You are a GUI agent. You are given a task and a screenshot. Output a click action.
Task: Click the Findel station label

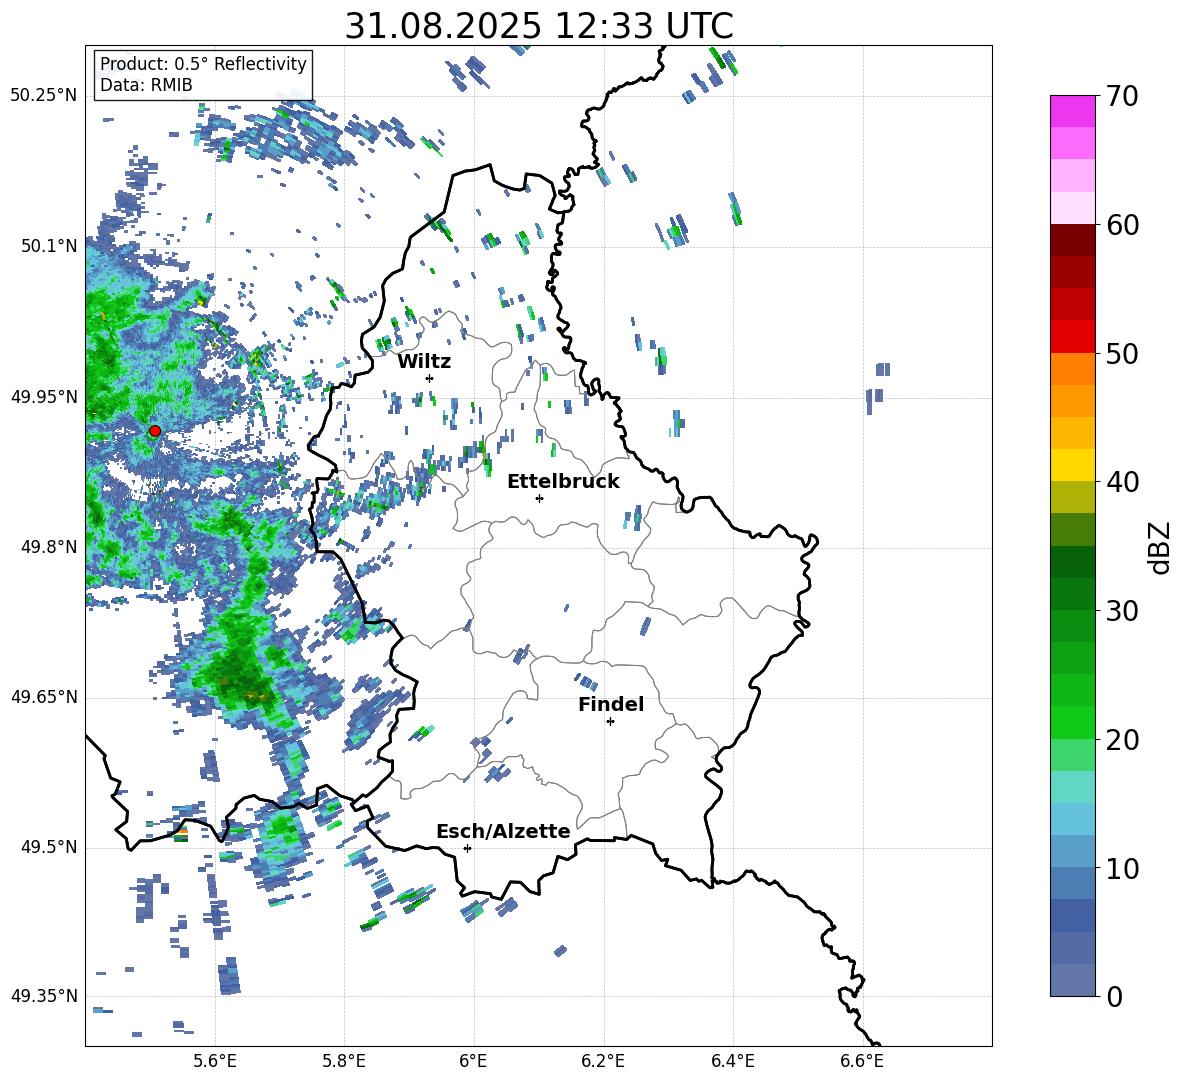click(x=611, y=704)
